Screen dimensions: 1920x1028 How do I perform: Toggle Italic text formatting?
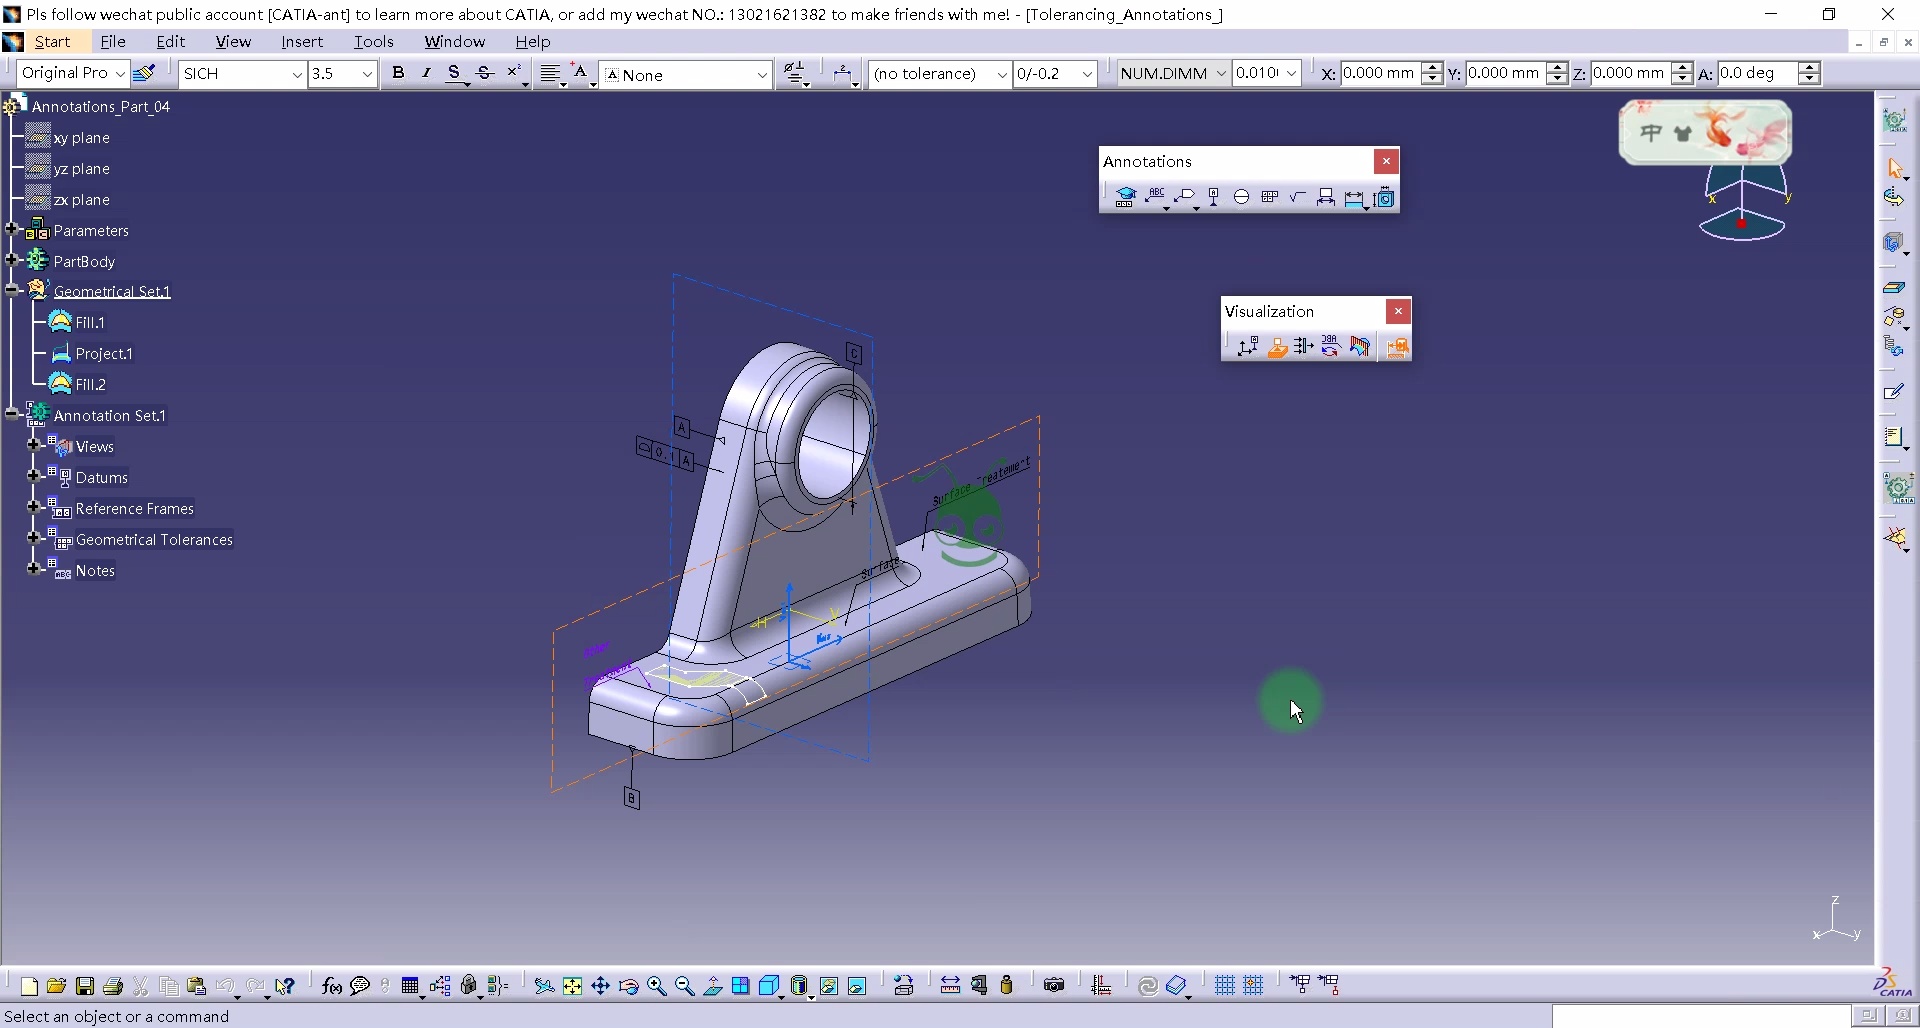[426, 73]
